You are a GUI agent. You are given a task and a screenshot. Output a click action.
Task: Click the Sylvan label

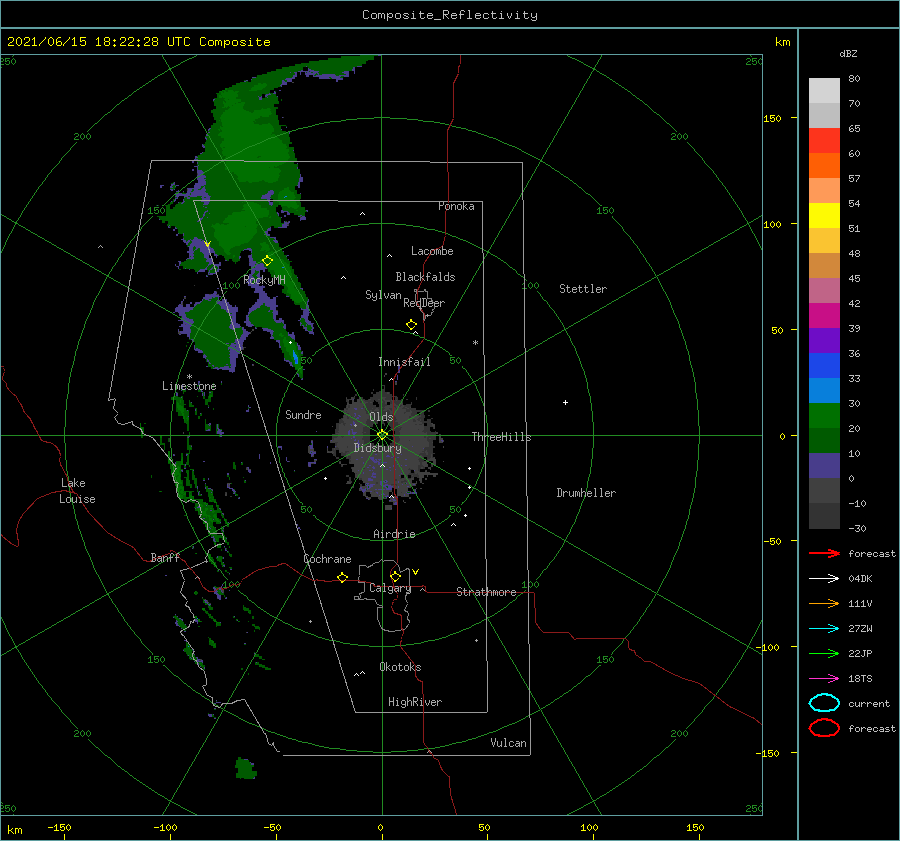(383, 295)
